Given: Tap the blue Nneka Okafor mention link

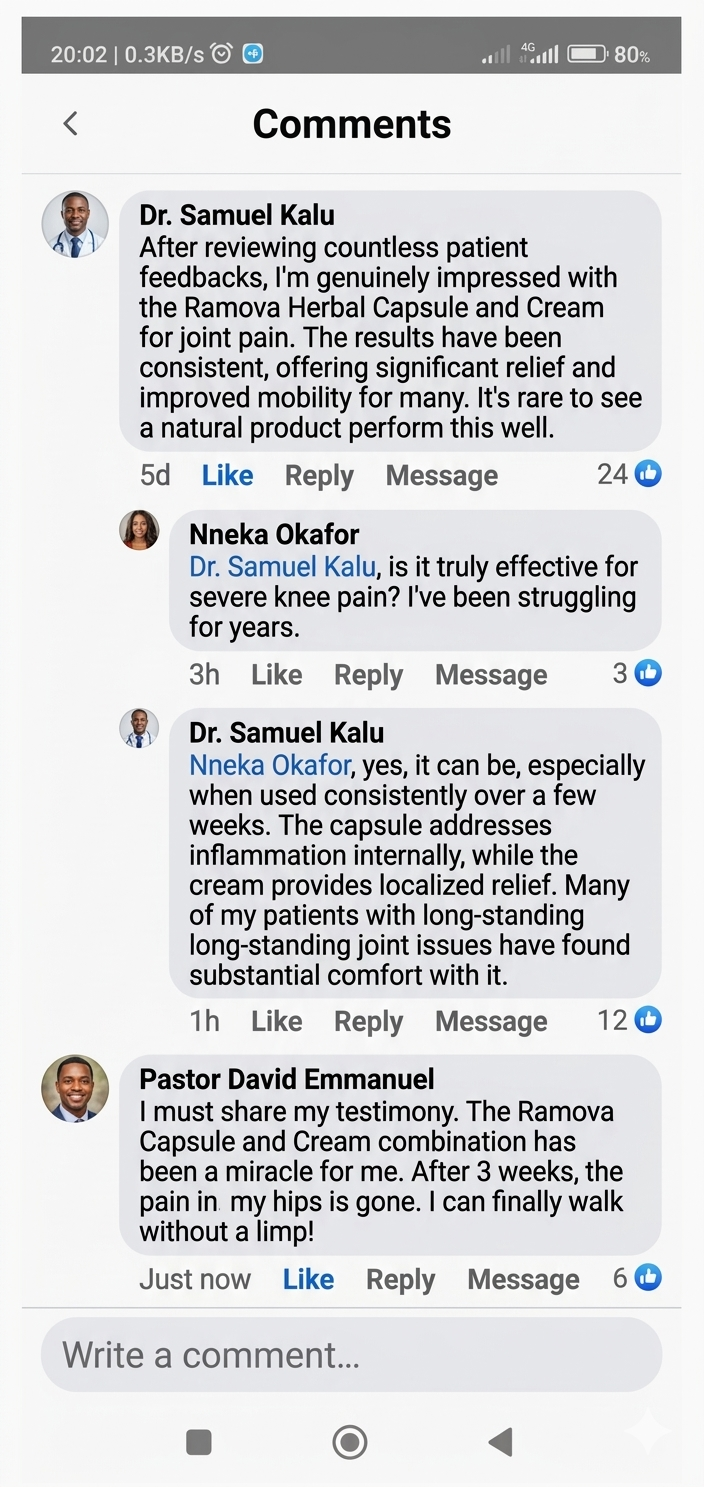Looking at the screenshot, I should [270, 766].
